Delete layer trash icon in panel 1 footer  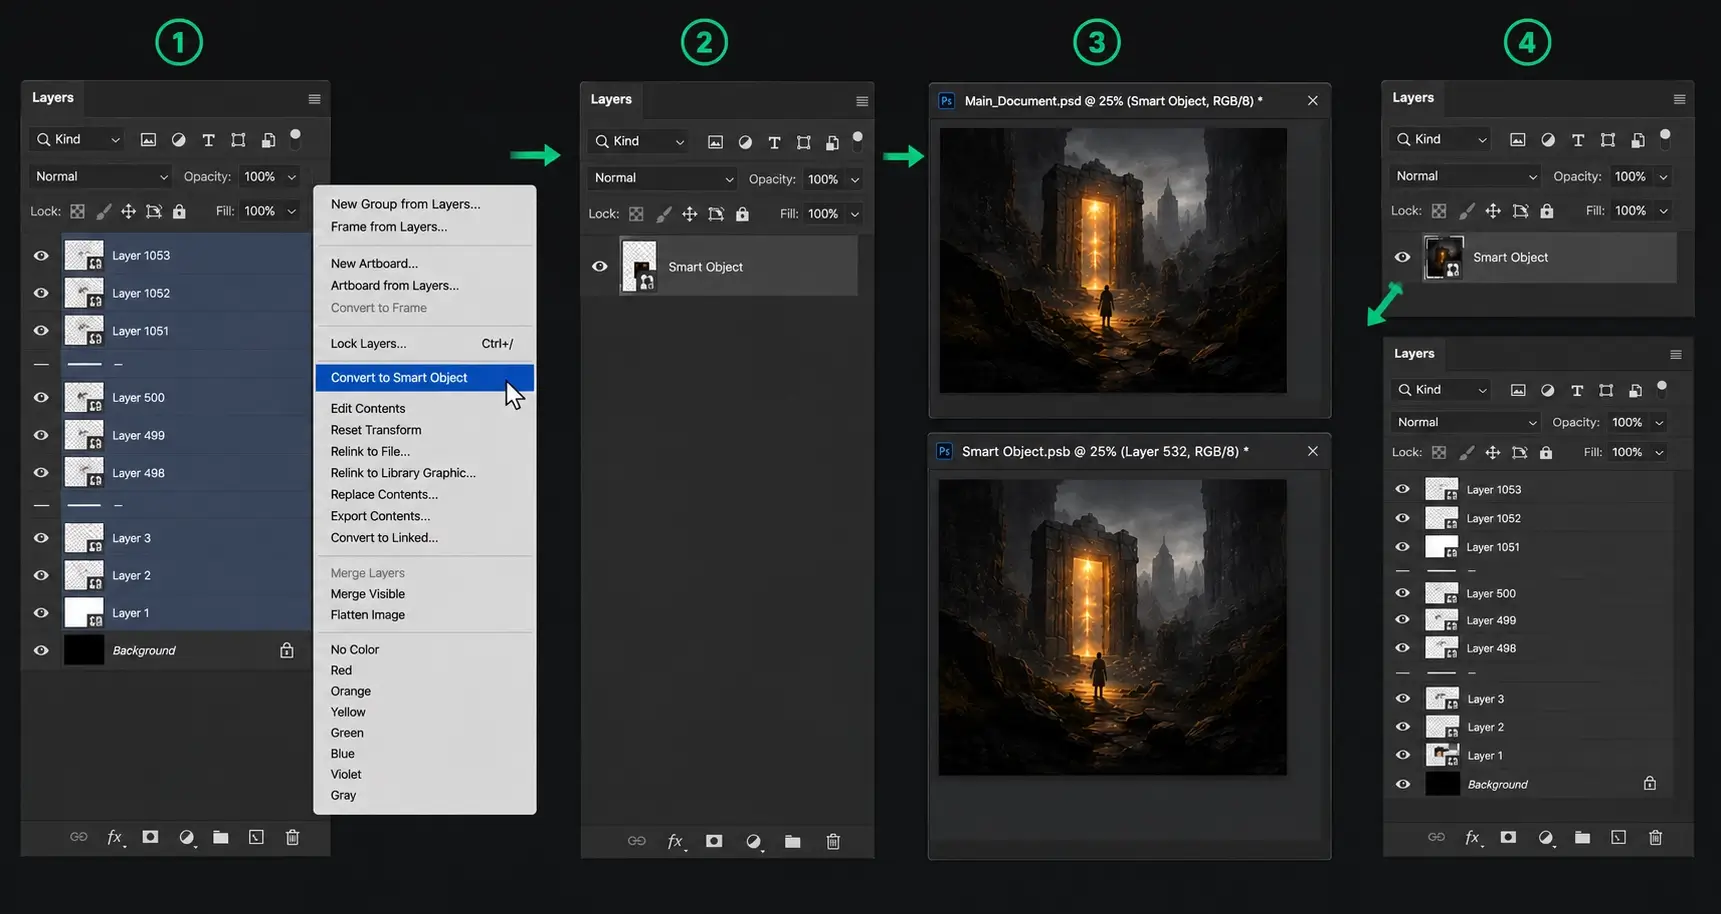(292, 837)
